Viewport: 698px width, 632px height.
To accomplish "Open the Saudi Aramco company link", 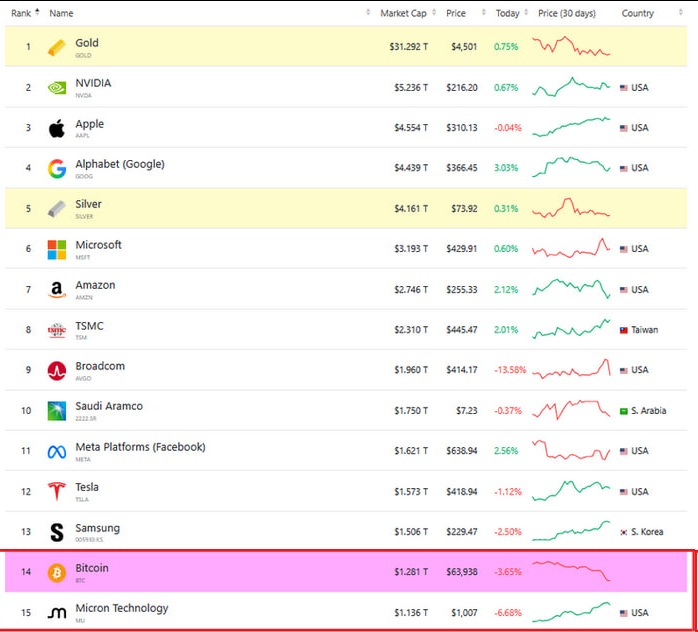I will [109, 406].
